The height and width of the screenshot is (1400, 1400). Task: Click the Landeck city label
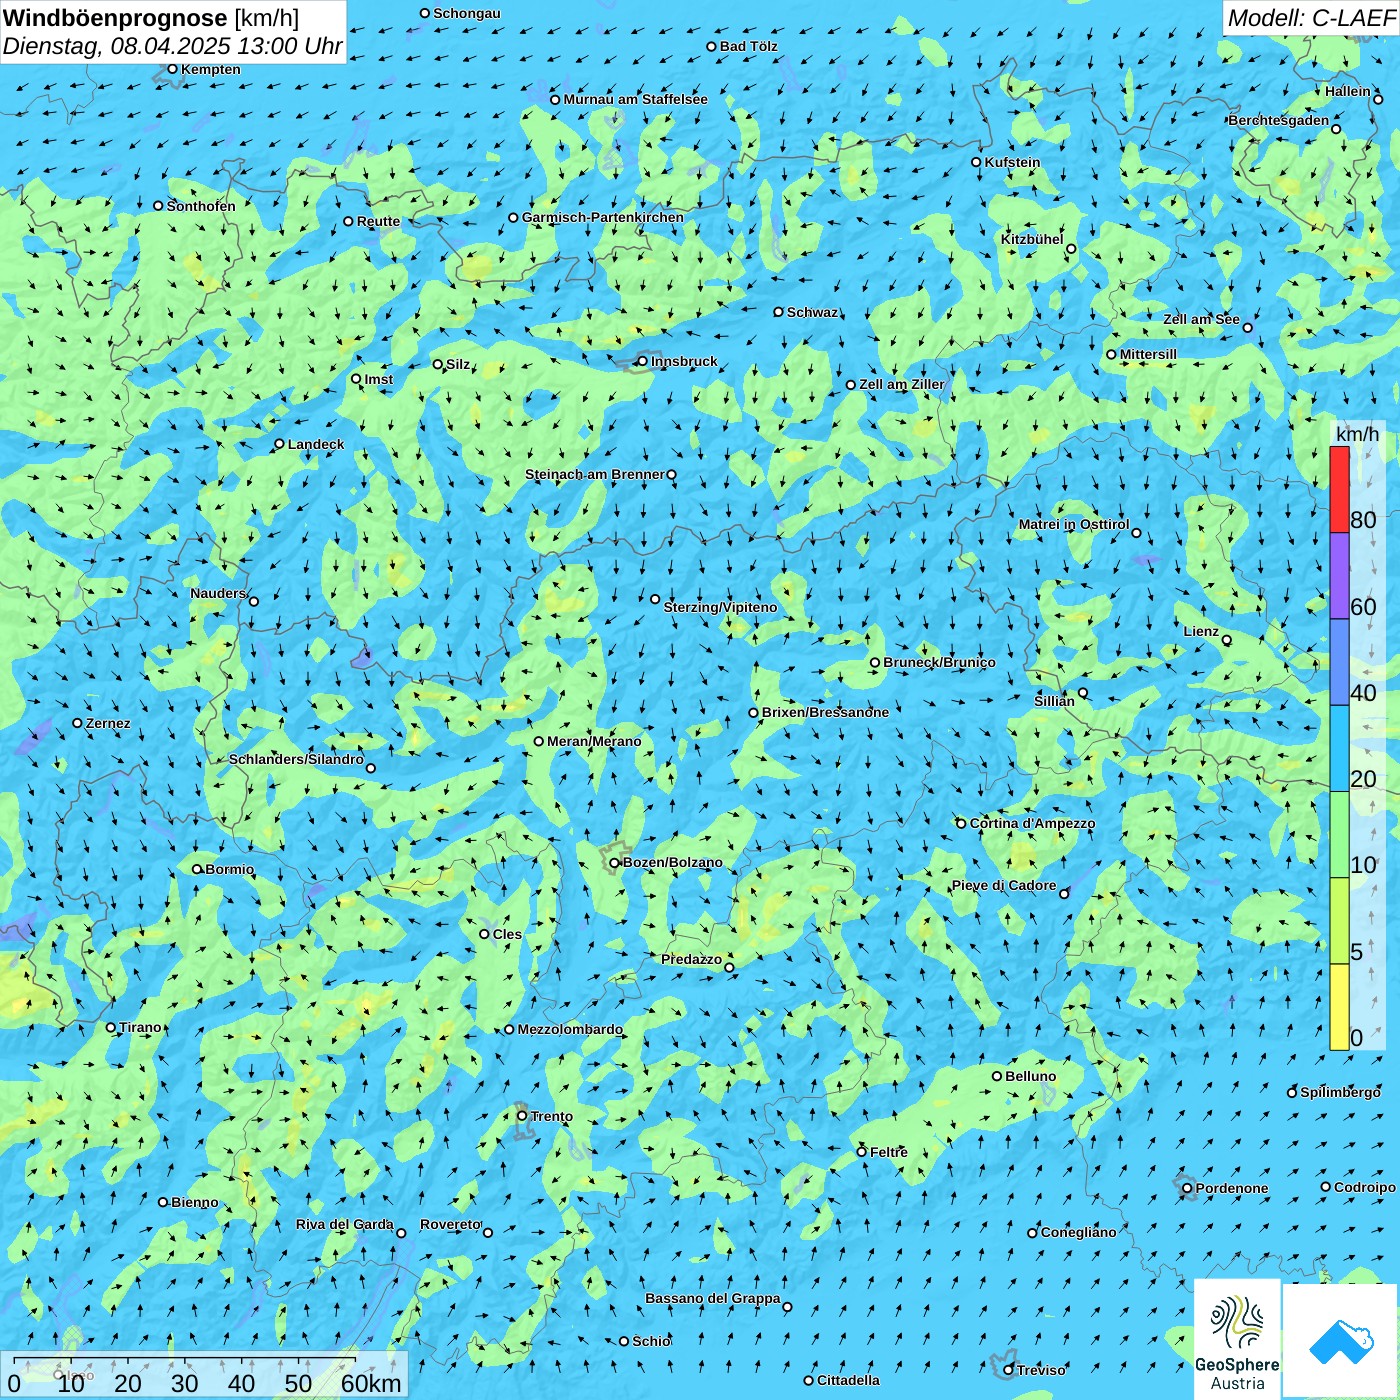316,444
